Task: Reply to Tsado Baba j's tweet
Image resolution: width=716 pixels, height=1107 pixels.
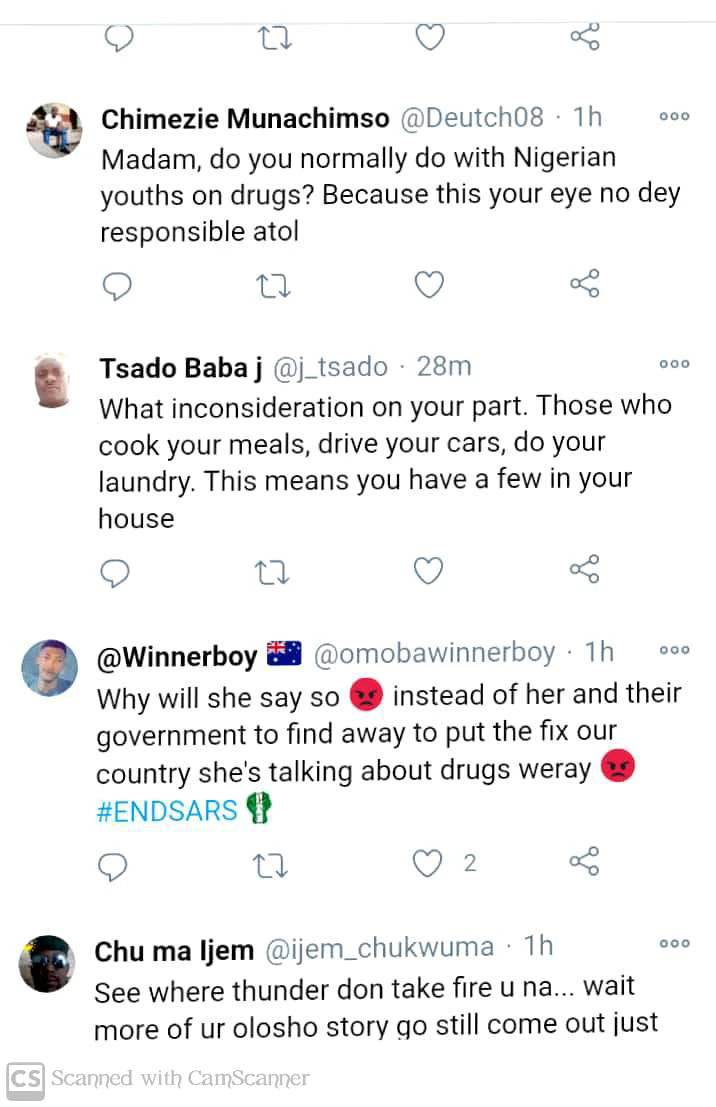Action: (116, 571)
